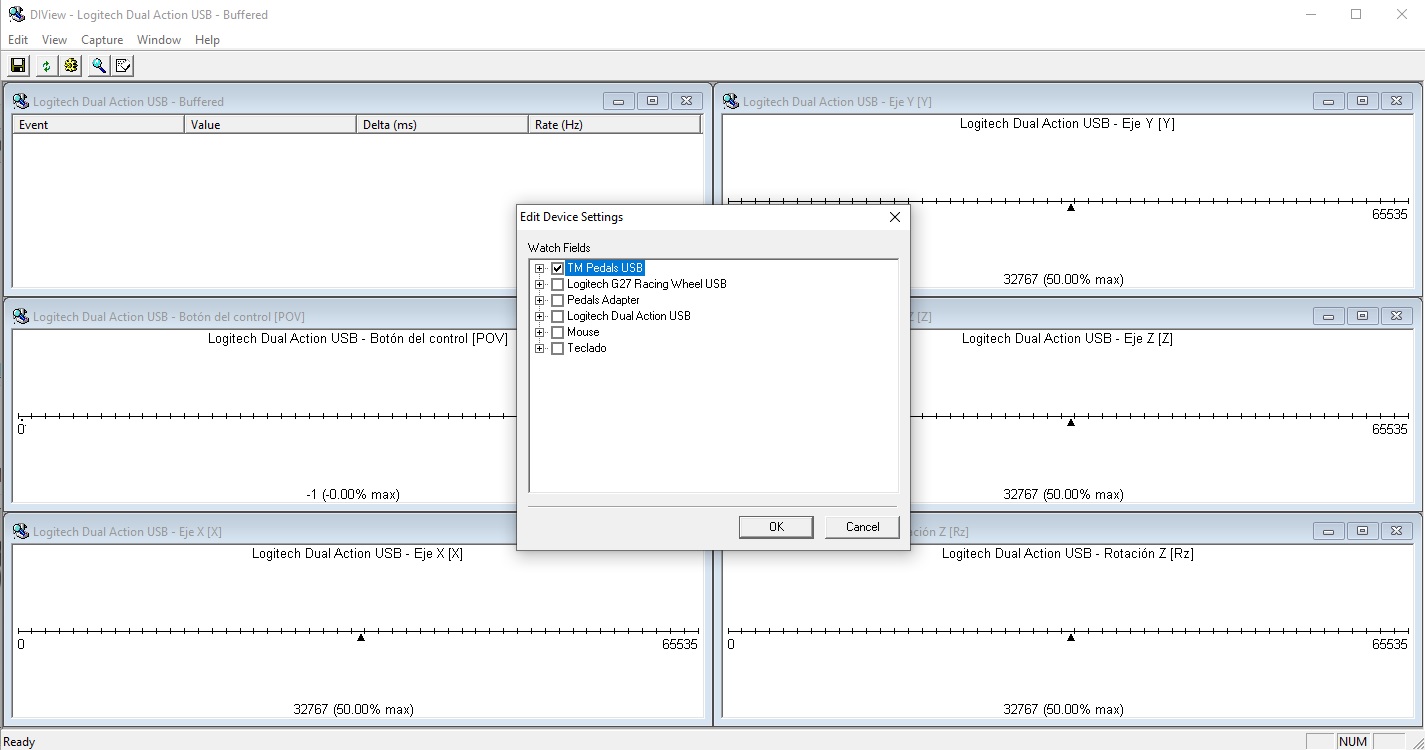Select the Mouse tree label

(583, 332)
